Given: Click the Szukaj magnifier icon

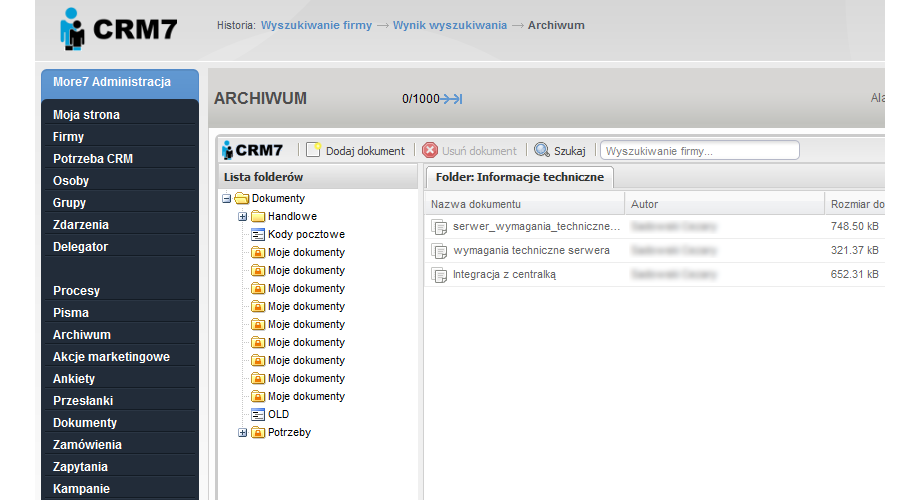Looking at the screenshot, I should coord(542,150).
